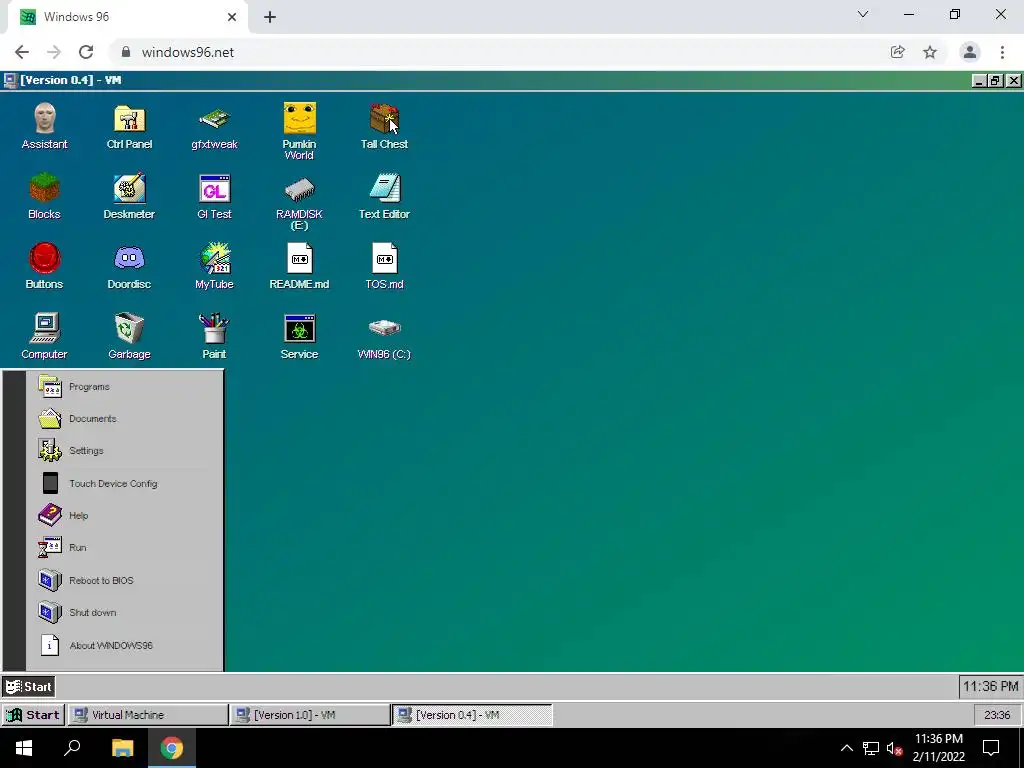Image resolution: width=1024 pixels, height=768 pixels.
Task: Select Touch Device Config menu entry
Action: (125, 483)
